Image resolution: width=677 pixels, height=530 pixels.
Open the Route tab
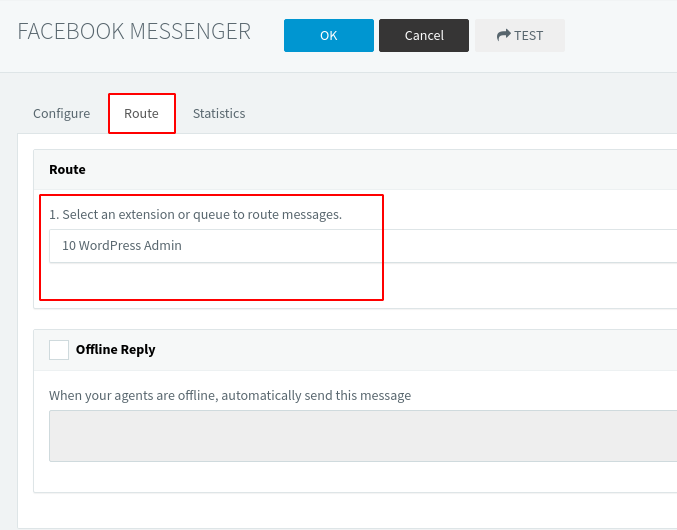141,114
